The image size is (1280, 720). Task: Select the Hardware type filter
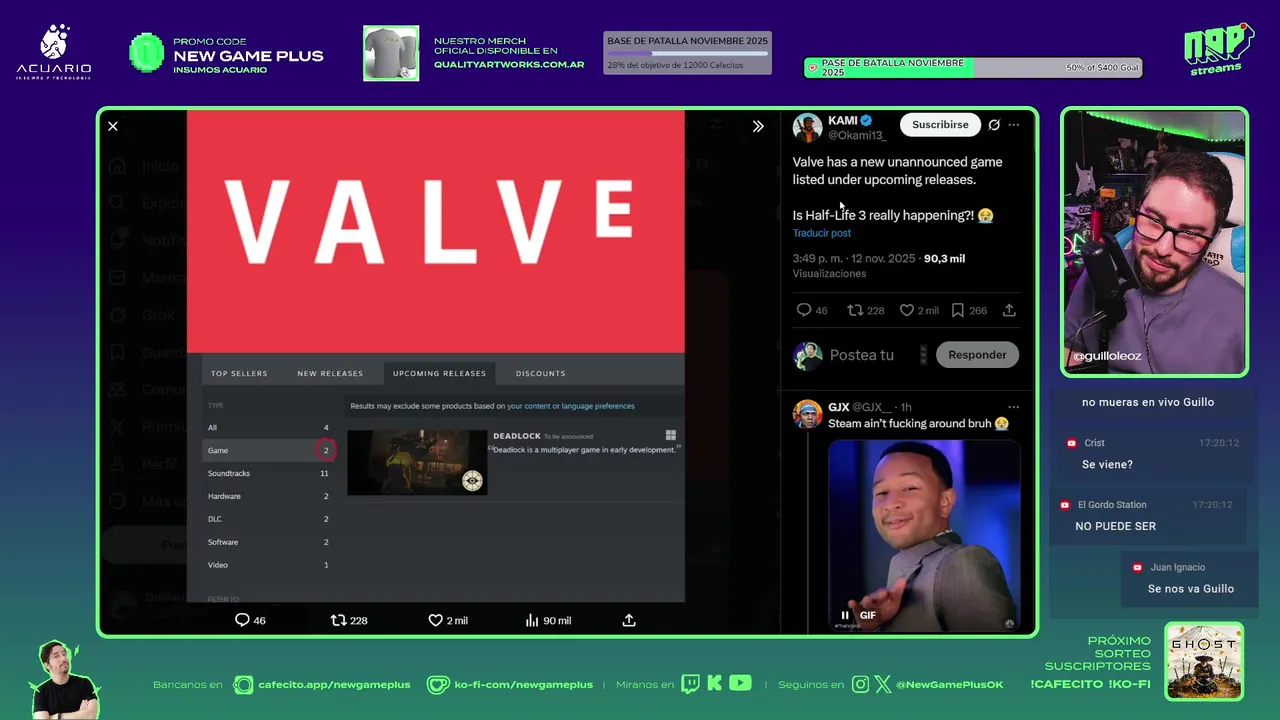click(268, 496)
